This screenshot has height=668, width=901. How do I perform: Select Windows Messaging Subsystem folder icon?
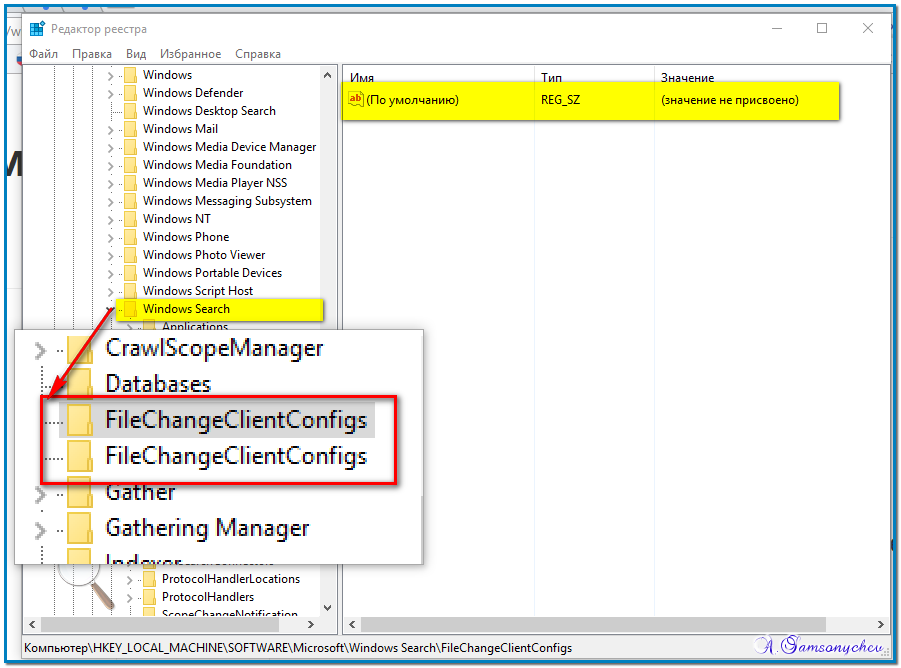131,200
